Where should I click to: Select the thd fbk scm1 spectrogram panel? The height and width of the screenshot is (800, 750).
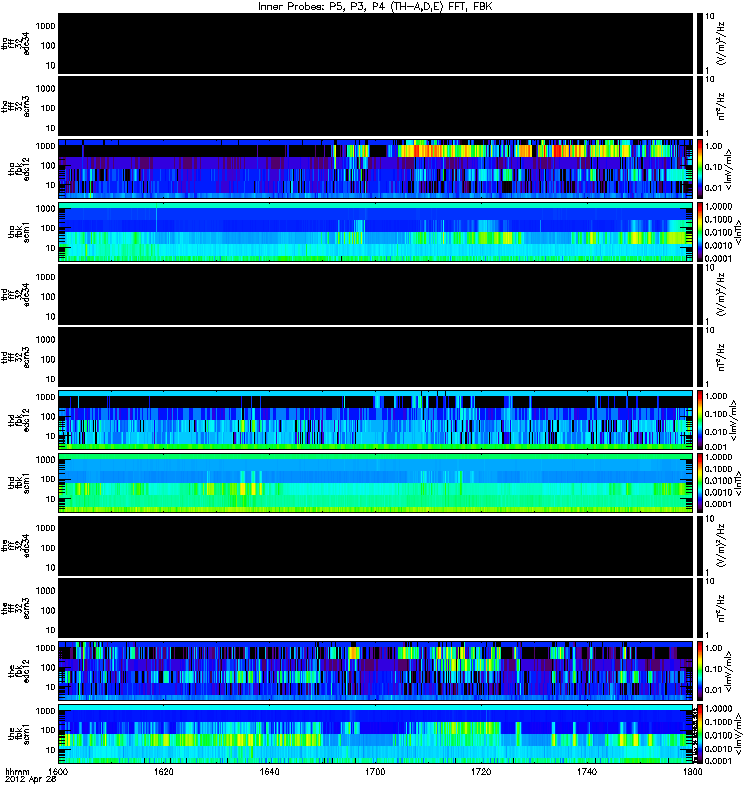click(376, 484)
